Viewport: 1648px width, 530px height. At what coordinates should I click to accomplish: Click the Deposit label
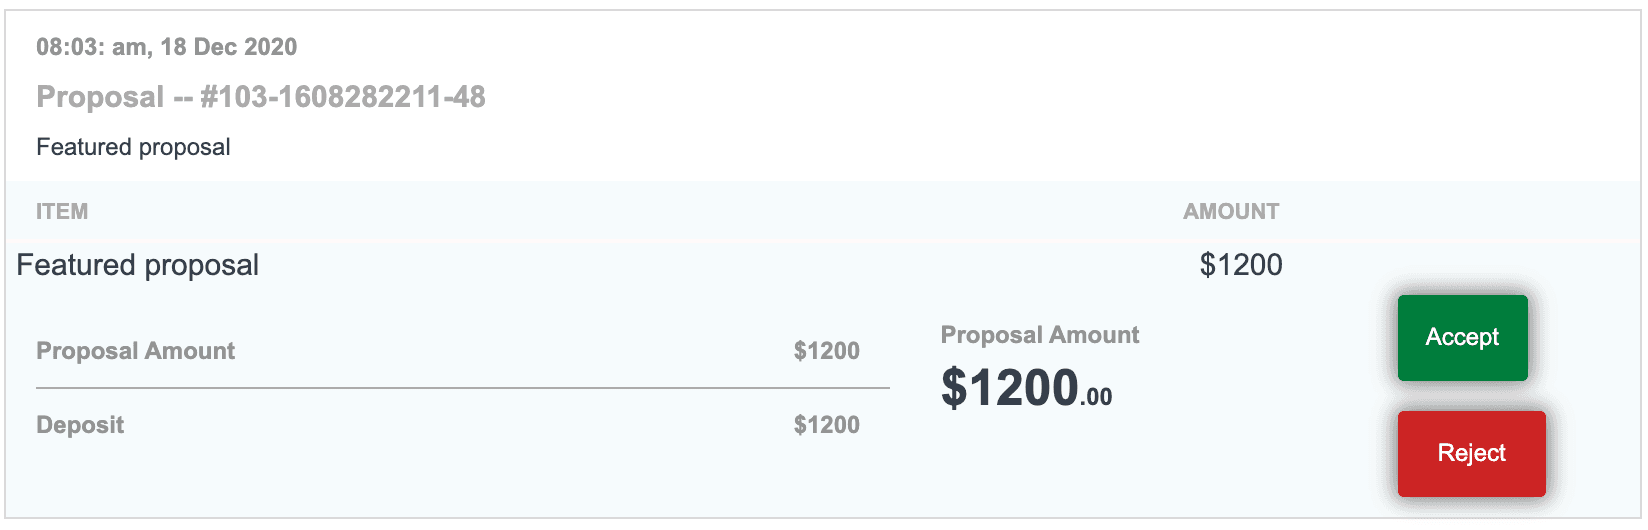(x=80, y=425)
